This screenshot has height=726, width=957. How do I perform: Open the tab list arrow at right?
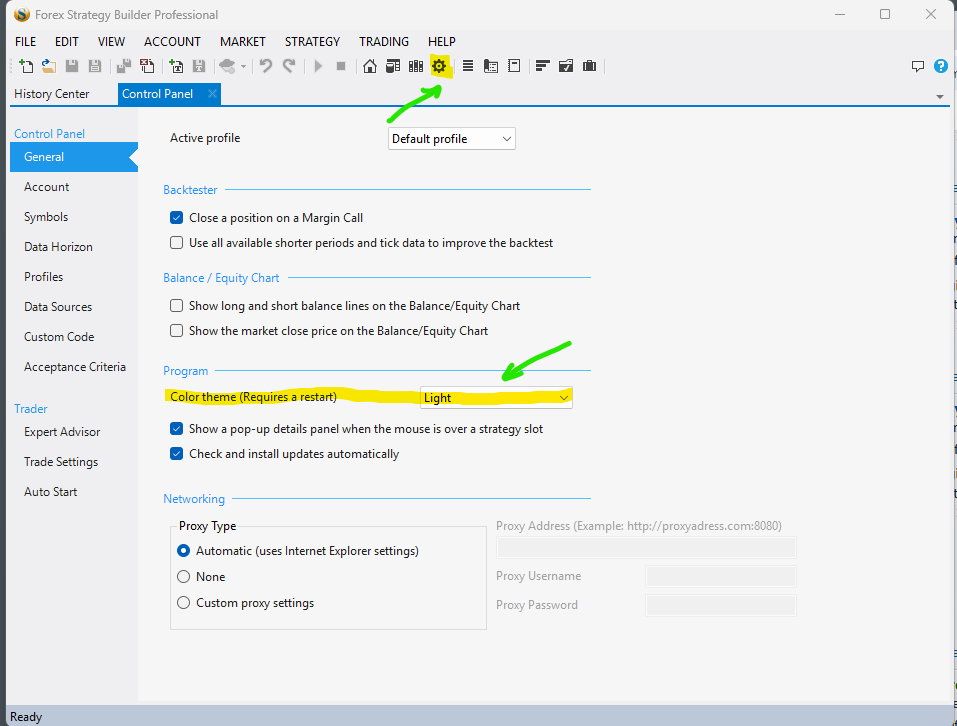click(x=940, y=97)
